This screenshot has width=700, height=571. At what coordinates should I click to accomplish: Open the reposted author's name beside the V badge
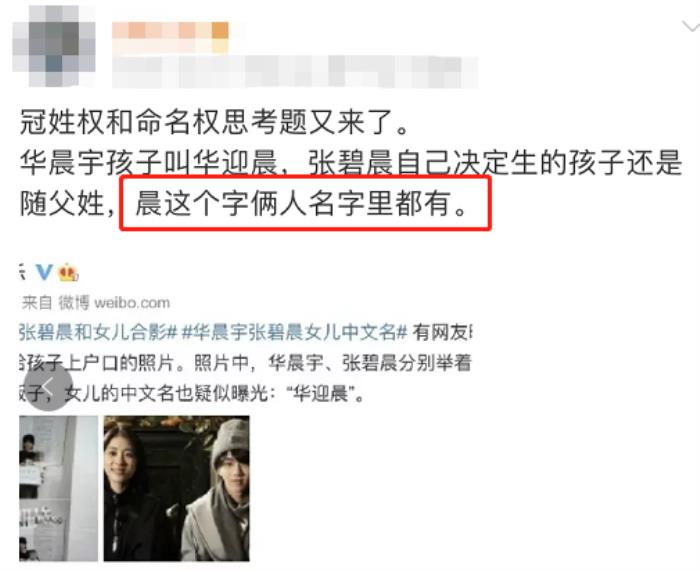[22, 272]
